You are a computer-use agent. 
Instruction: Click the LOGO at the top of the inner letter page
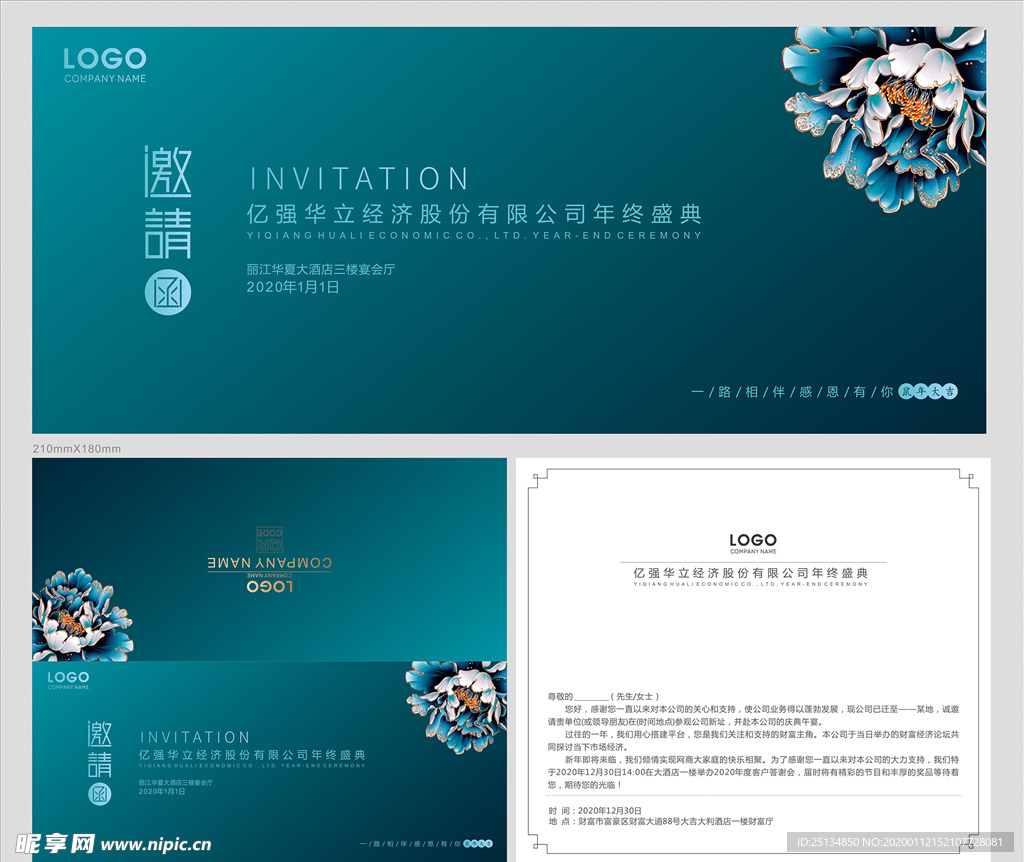[753, 540]
